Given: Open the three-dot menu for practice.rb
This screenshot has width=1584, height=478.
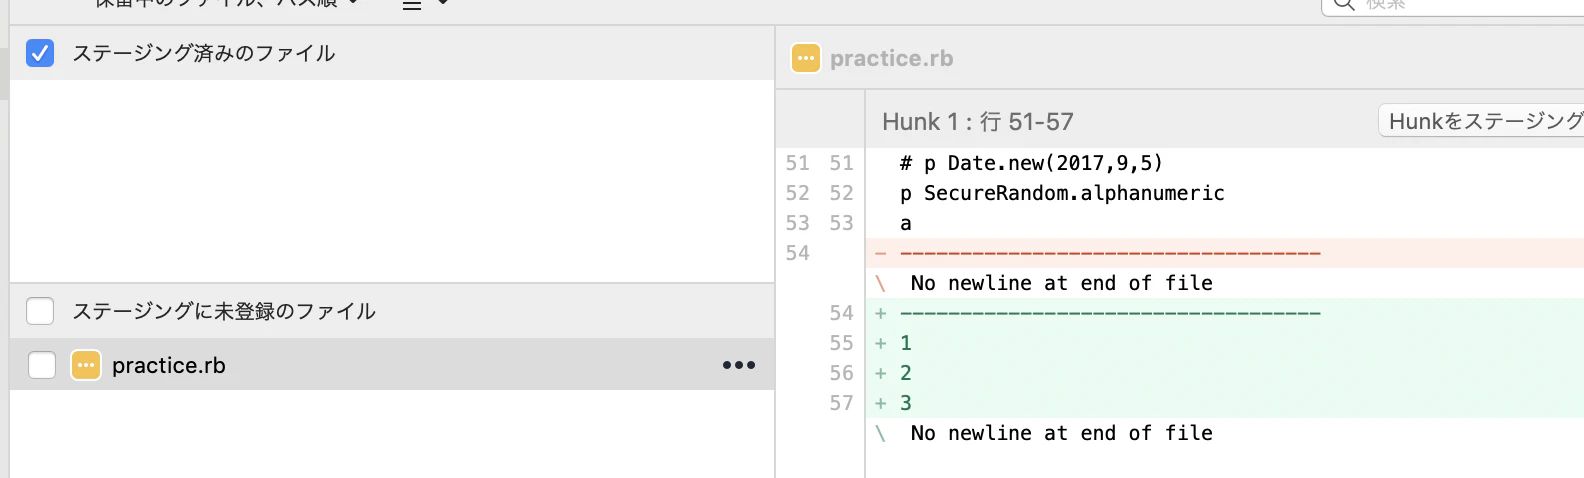Looking at the screenshot, I should coord(739,365).
